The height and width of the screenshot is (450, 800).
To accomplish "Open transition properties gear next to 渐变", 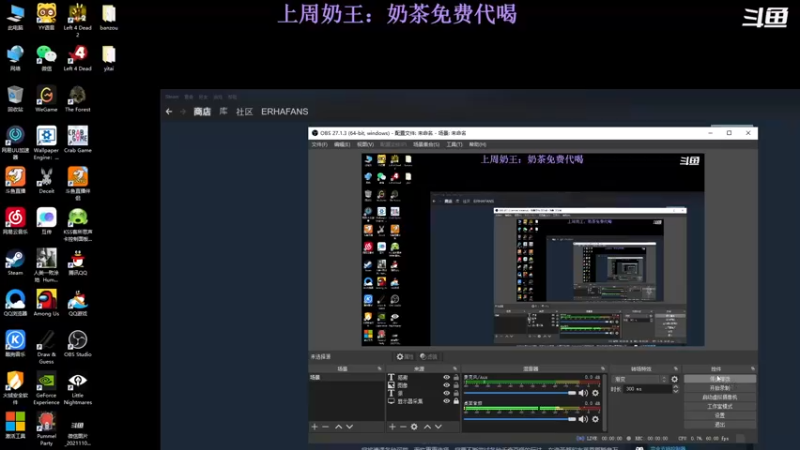I will coord(674,379).
